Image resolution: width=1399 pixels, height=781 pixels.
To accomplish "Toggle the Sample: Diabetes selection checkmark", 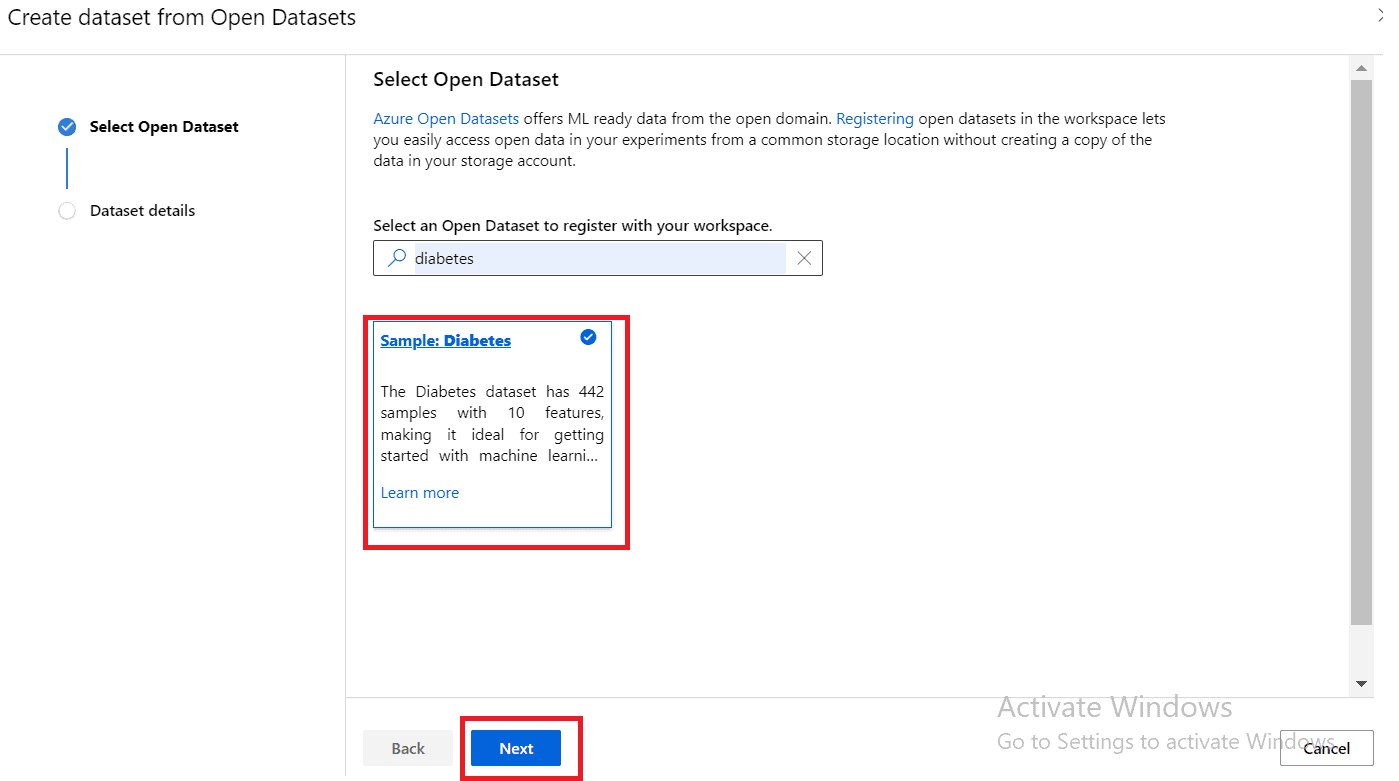I will click(x=588, y=337).
